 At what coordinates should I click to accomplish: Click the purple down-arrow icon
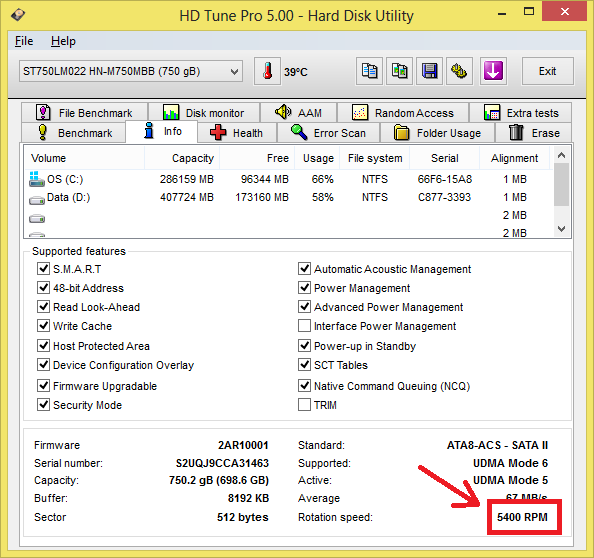click(493, 71)
